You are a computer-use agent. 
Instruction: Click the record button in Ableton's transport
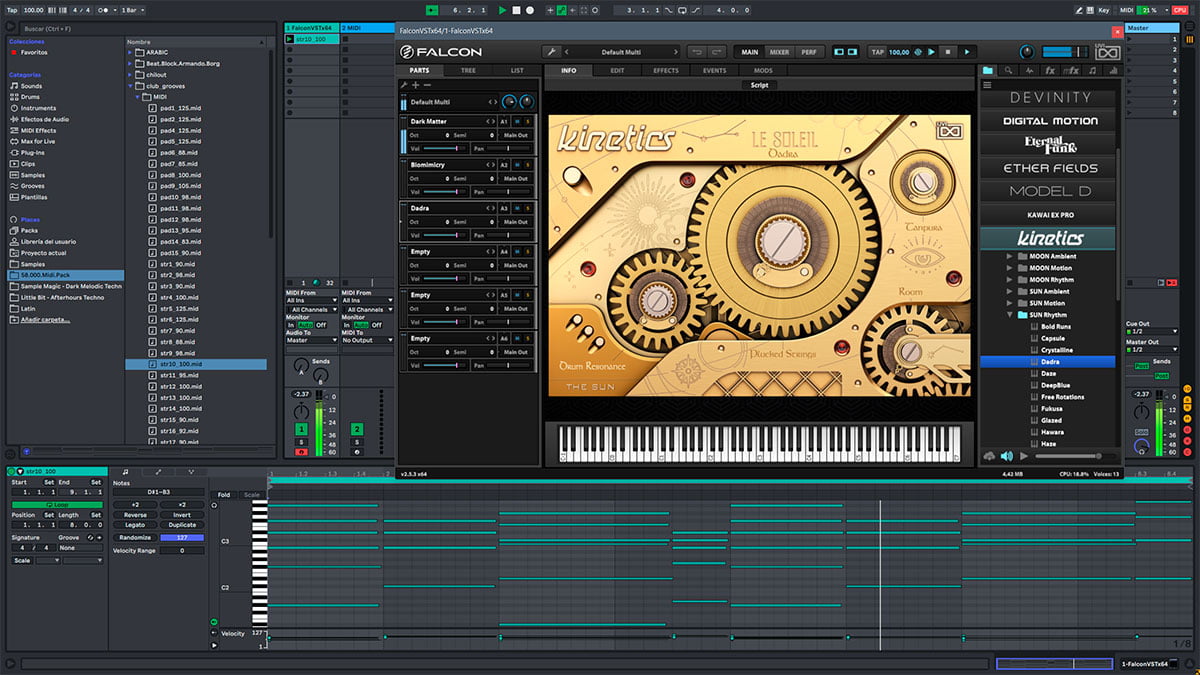click(530, 10)
